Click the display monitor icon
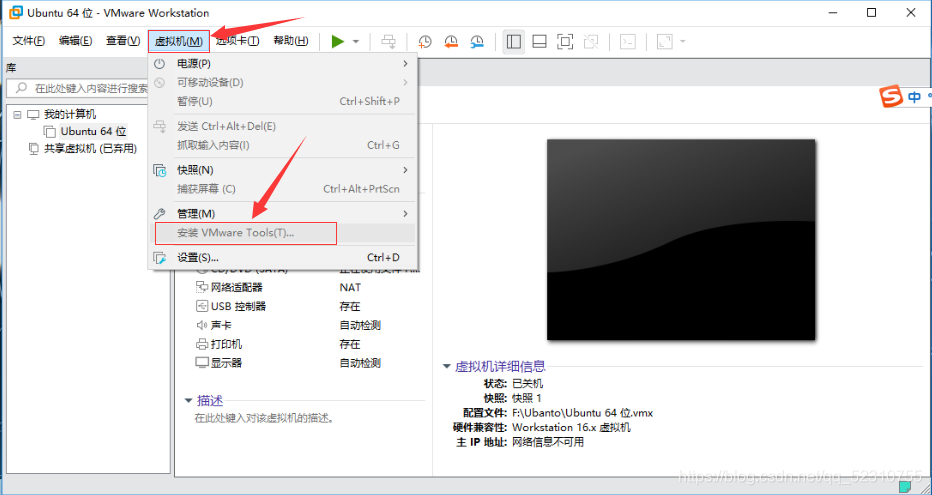The width and height of the screenshot is (932, 495). pyautogui.click(x=201, y=363)
